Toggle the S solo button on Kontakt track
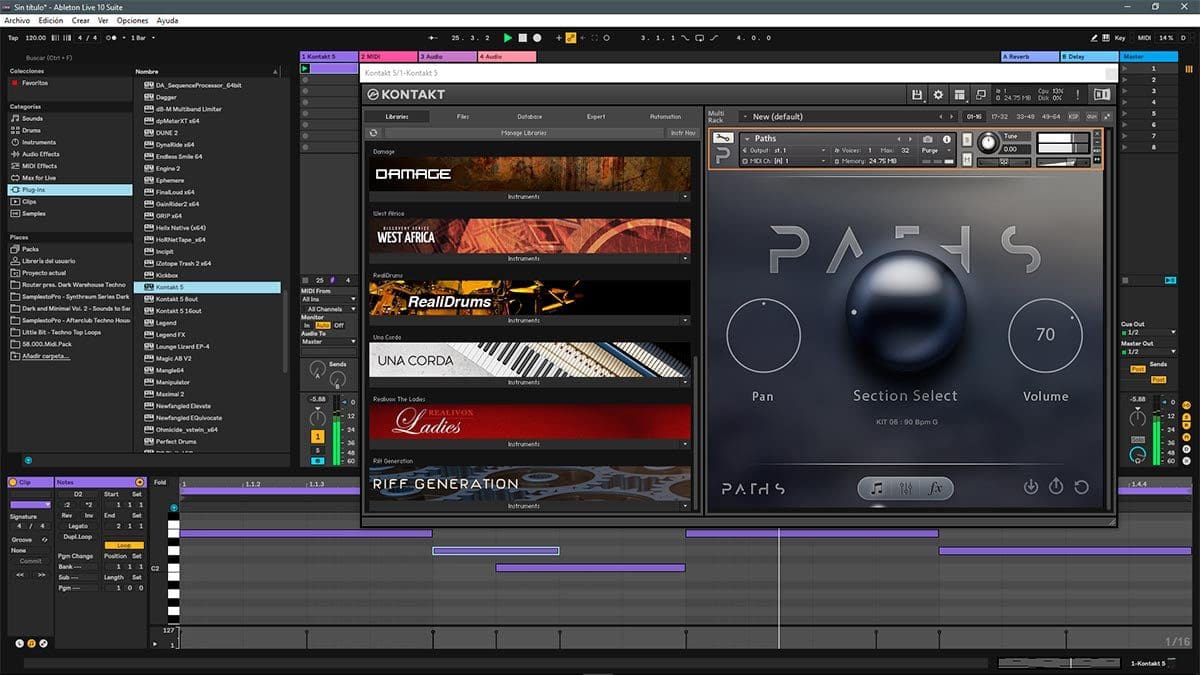 click(318, 451)
